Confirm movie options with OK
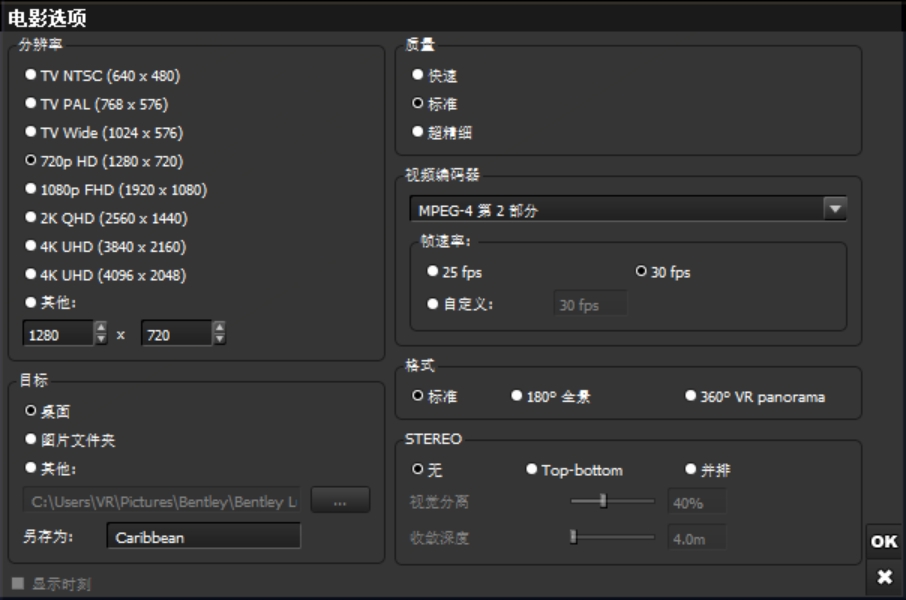Image resolution: width=906 pixels, height=600 pixels. coord(884,542)
